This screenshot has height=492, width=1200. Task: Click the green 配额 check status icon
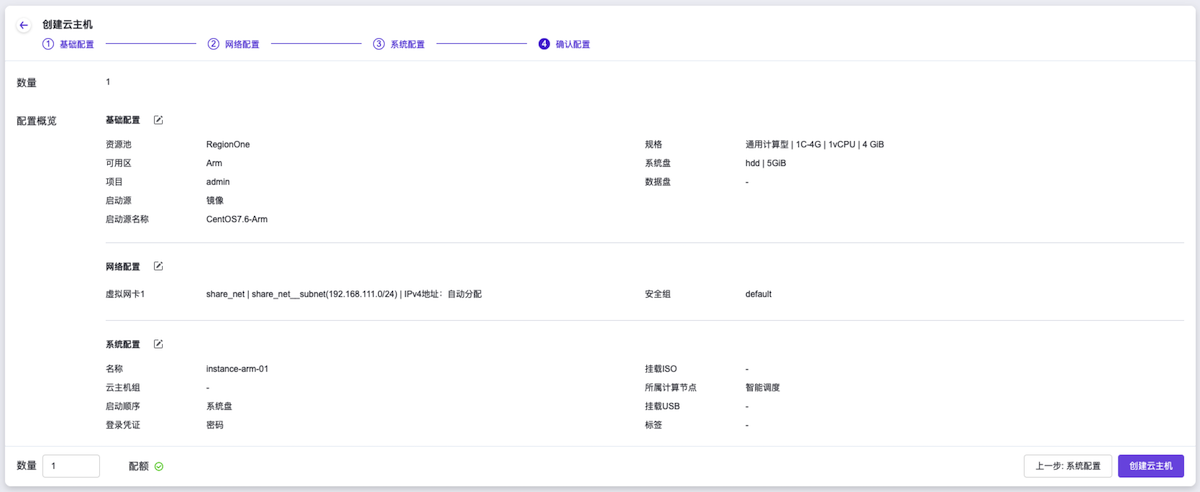tap(159, 467)
